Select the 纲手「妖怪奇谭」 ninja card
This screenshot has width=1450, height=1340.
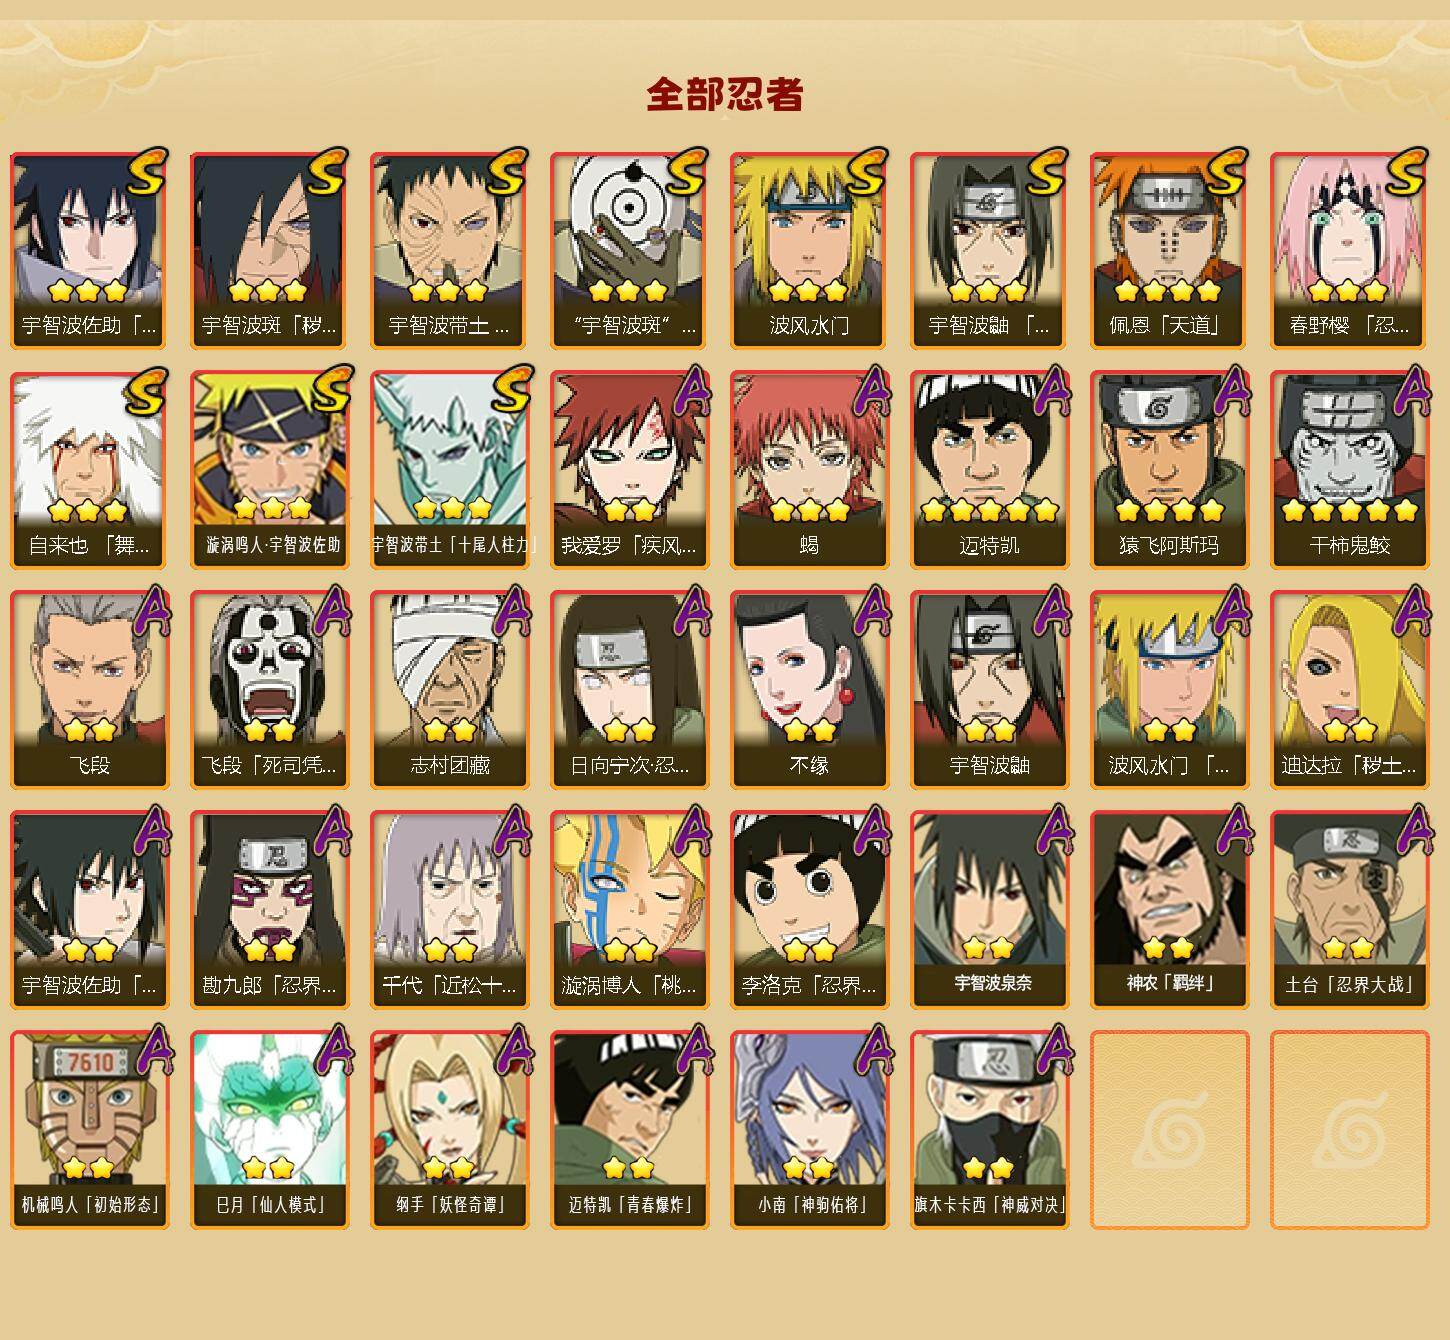pyautogui.click(x=449, y=1130)
